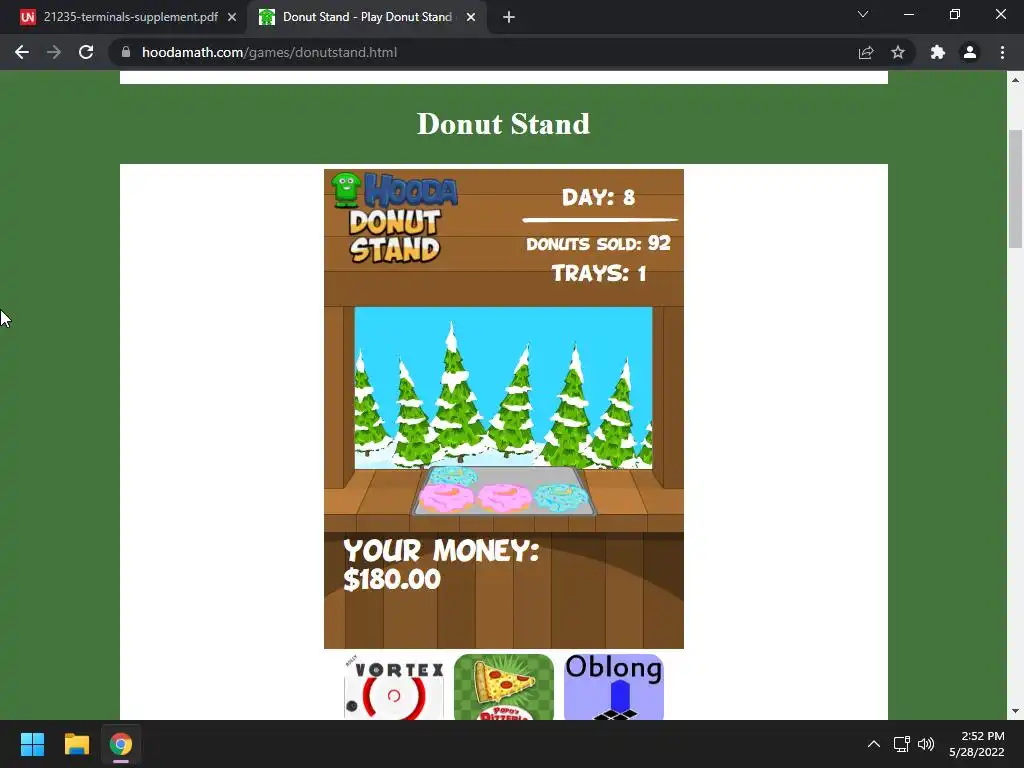Click the Donuts Sold: 92 text
1024x768 pixels.
tap(598, 244)
